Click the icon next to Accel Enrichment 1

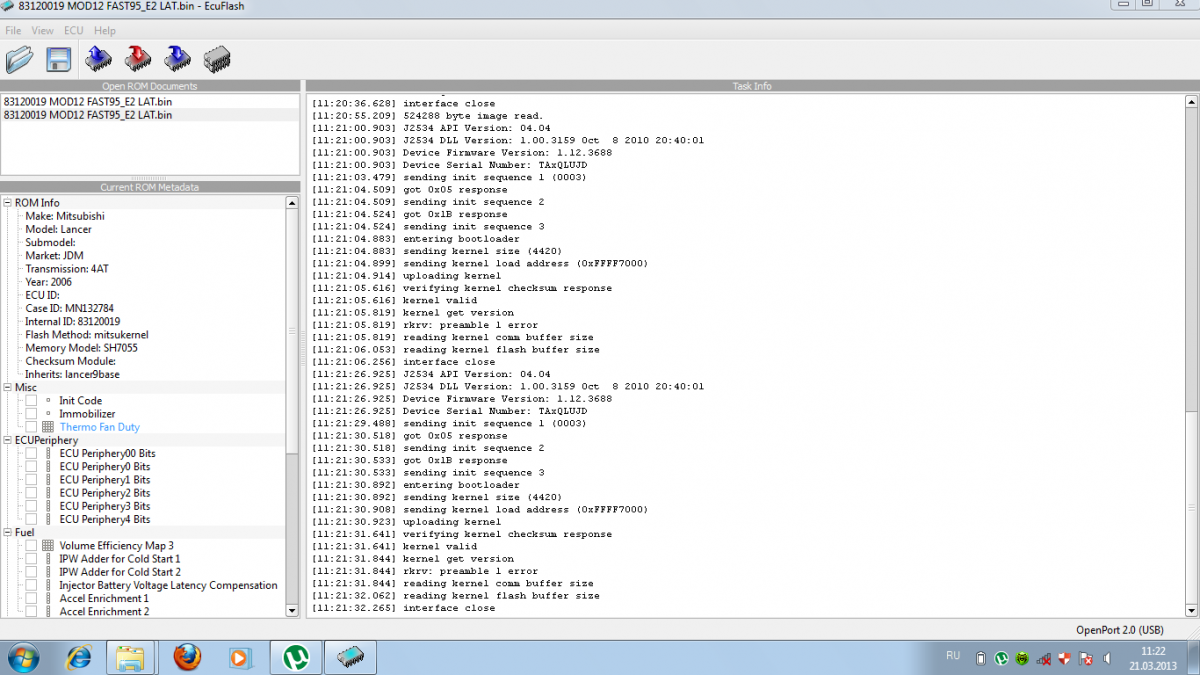(x=48, y=598)
